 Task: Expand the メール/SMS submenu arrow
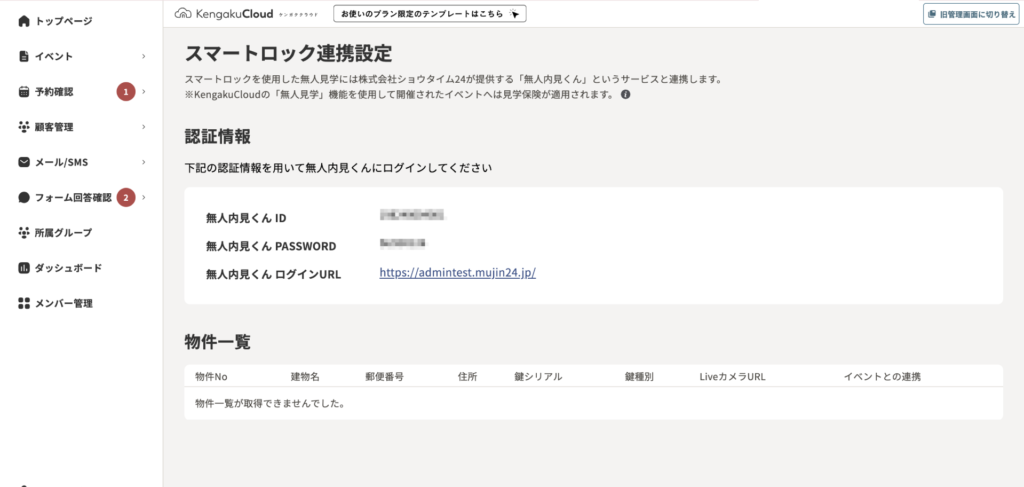(144, 162)
